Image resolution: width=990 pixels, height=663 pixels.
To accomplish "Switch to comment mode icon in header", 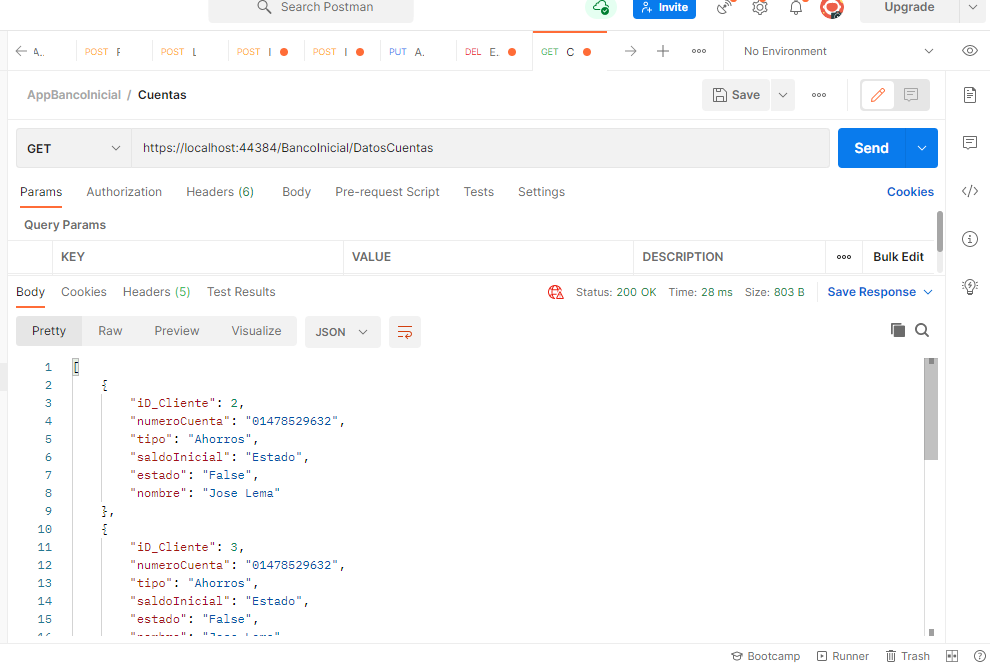I will 910,95.
